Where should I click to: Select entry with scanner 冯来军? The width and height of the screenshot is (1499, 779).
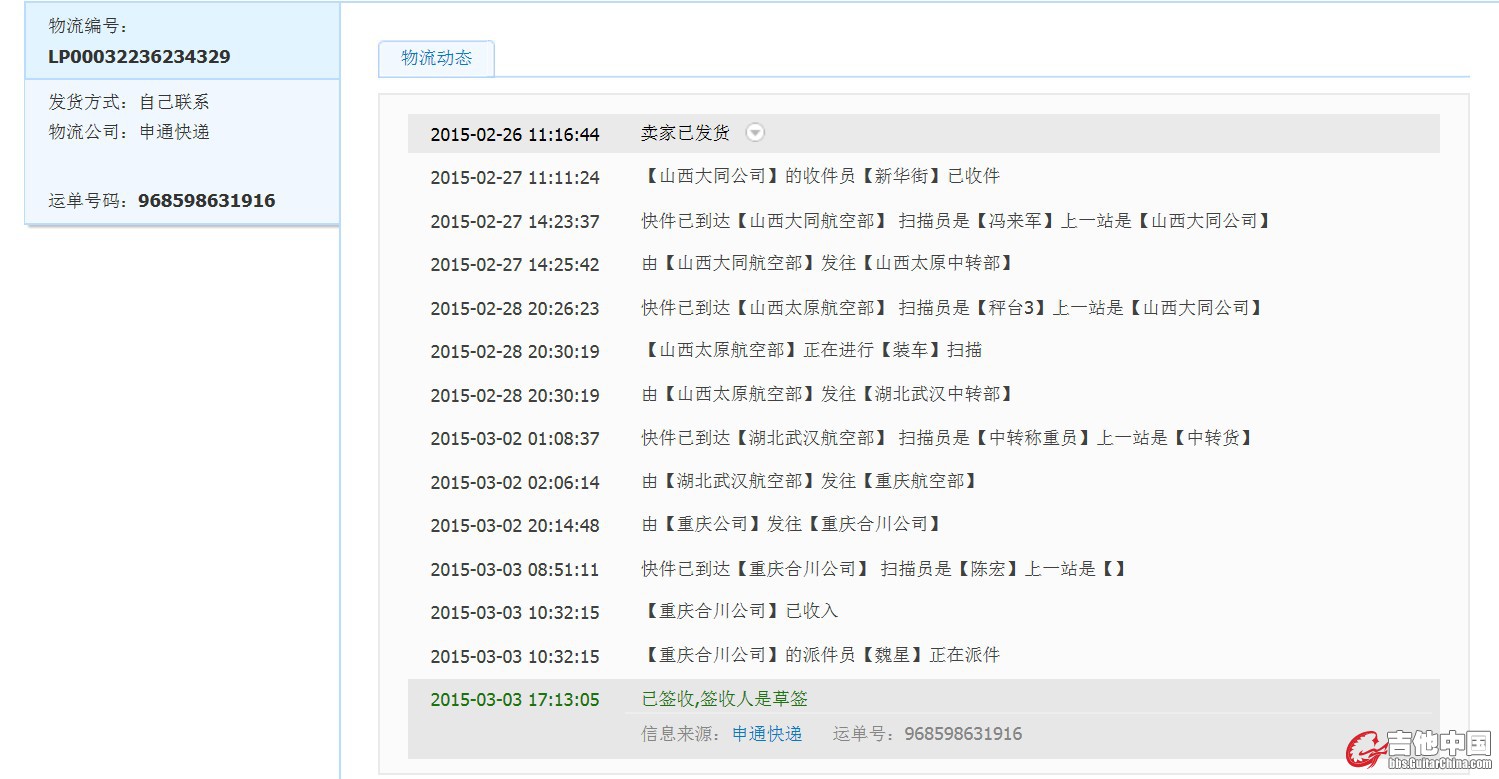pos(956,221)
